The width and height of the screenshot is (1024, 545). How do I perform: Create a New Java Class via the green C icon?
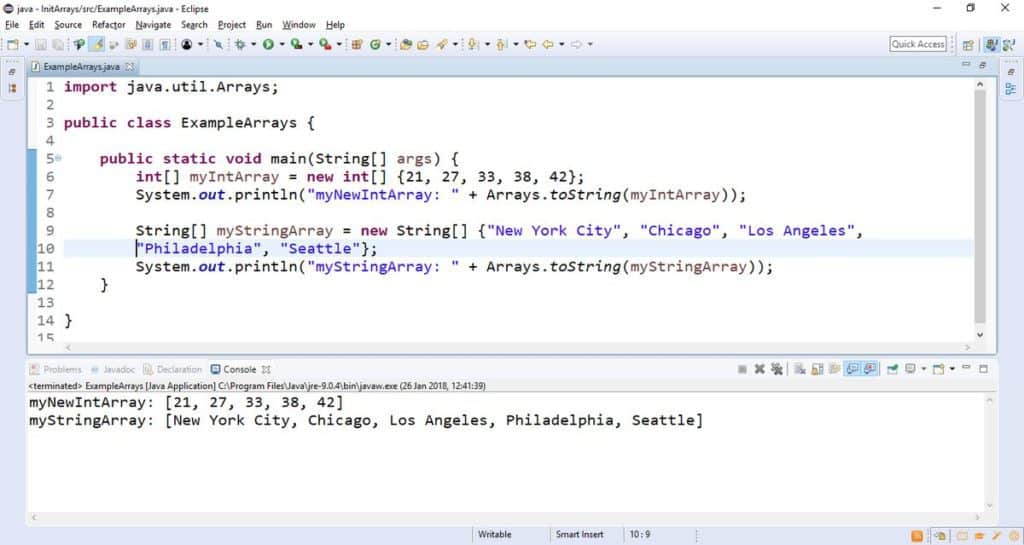point(375,44)
